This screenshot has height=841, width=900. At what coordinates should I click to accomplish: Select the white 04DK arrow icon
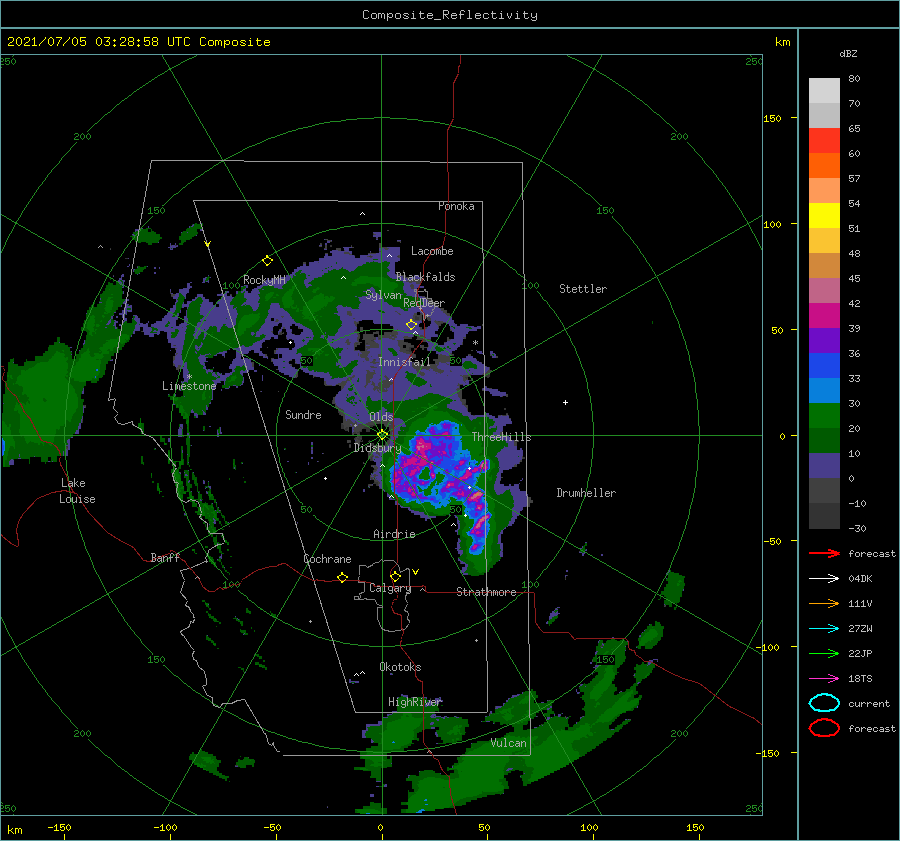click(x=824, y=579)
